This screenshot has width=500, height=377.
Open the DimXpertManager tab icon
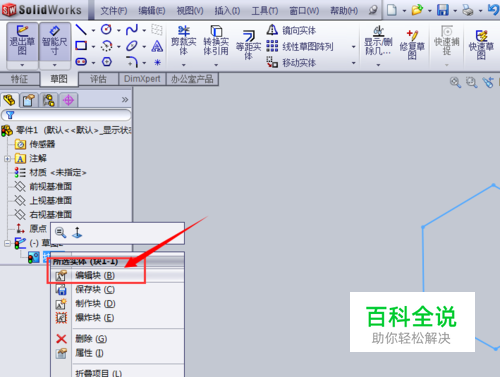point(68,100)
